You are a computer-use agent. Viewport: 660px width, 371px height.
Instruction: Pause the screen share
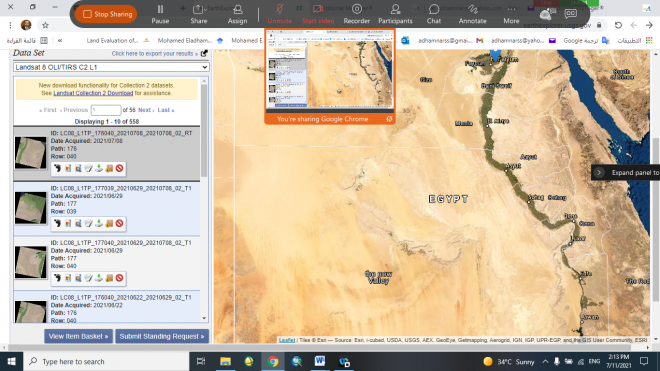(x=160, y=14)
